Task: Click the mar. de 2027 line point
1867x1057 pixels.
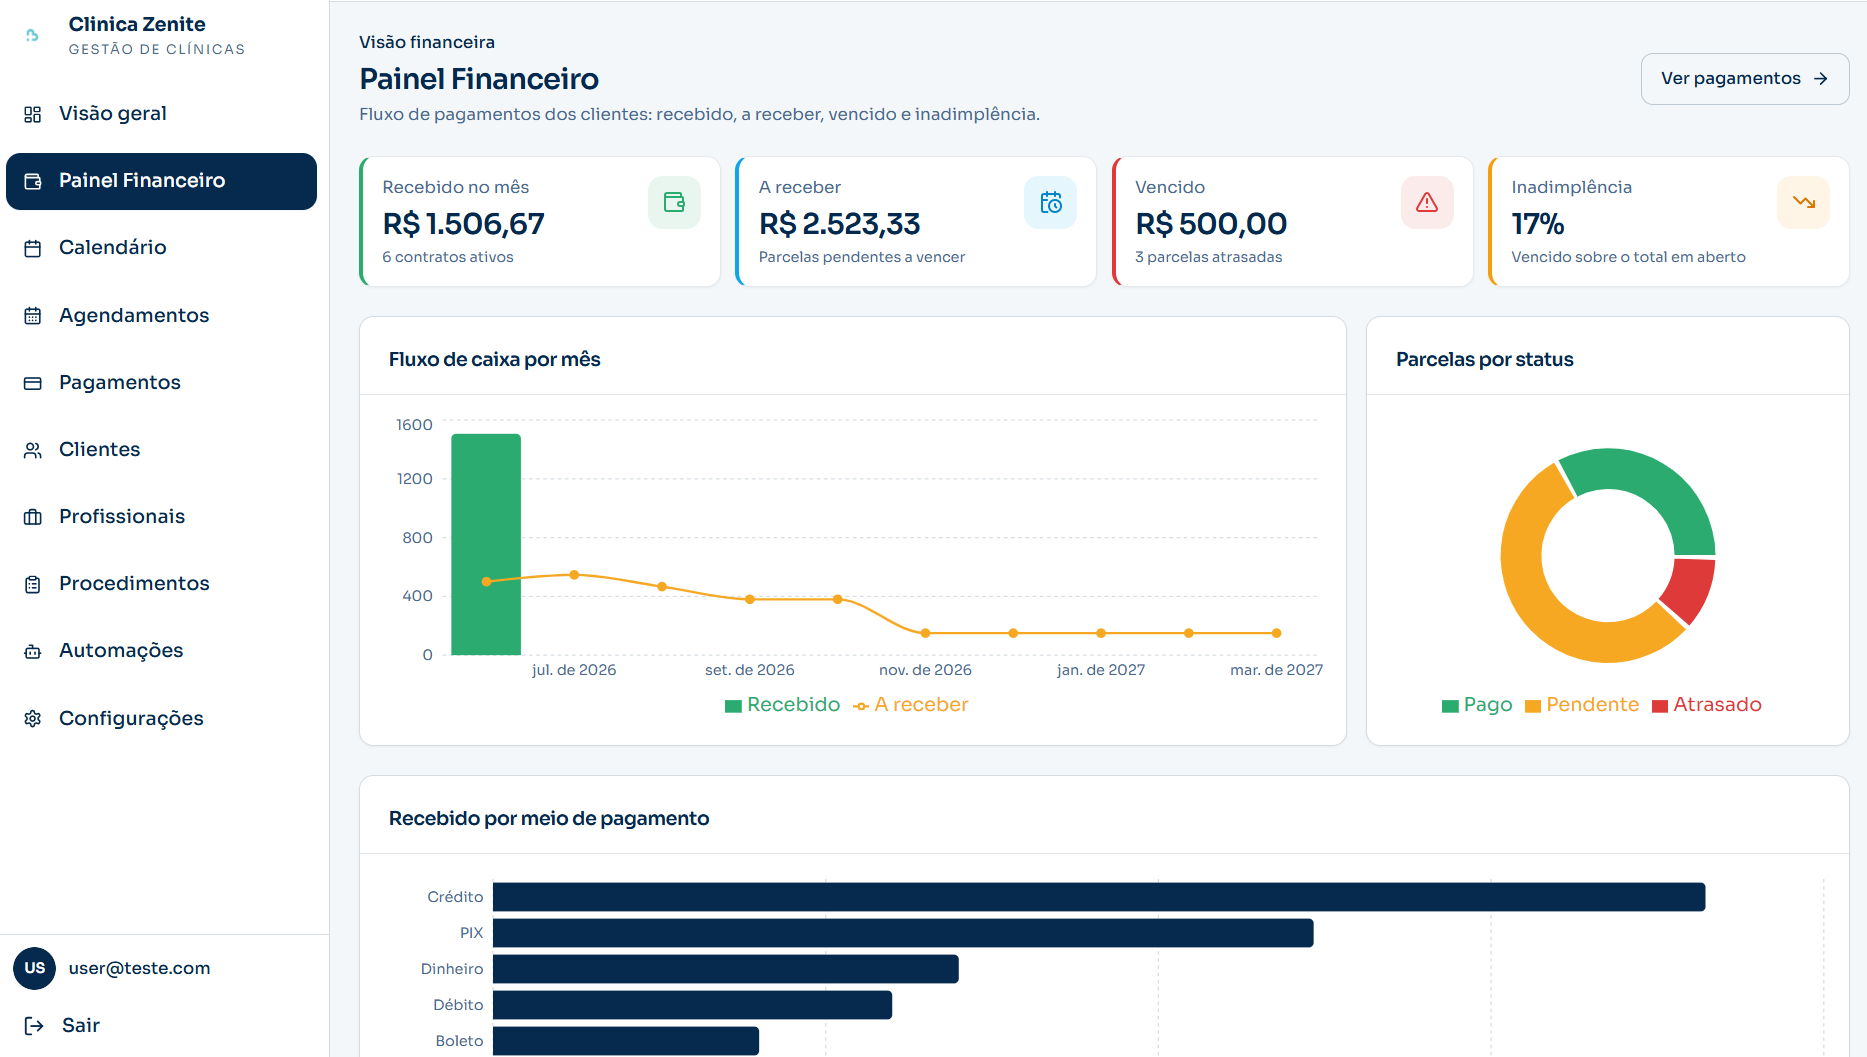Action: tap(1277, 633)
